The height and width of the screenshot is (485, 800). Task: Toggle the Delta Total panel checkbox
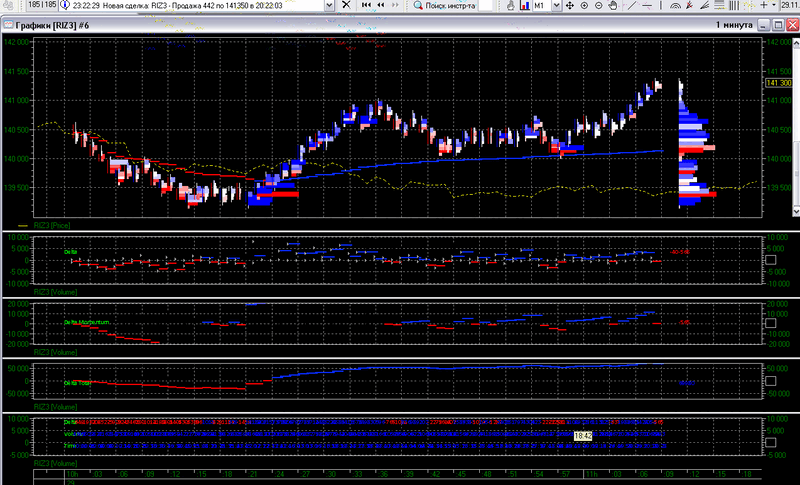tap(770, 382)
